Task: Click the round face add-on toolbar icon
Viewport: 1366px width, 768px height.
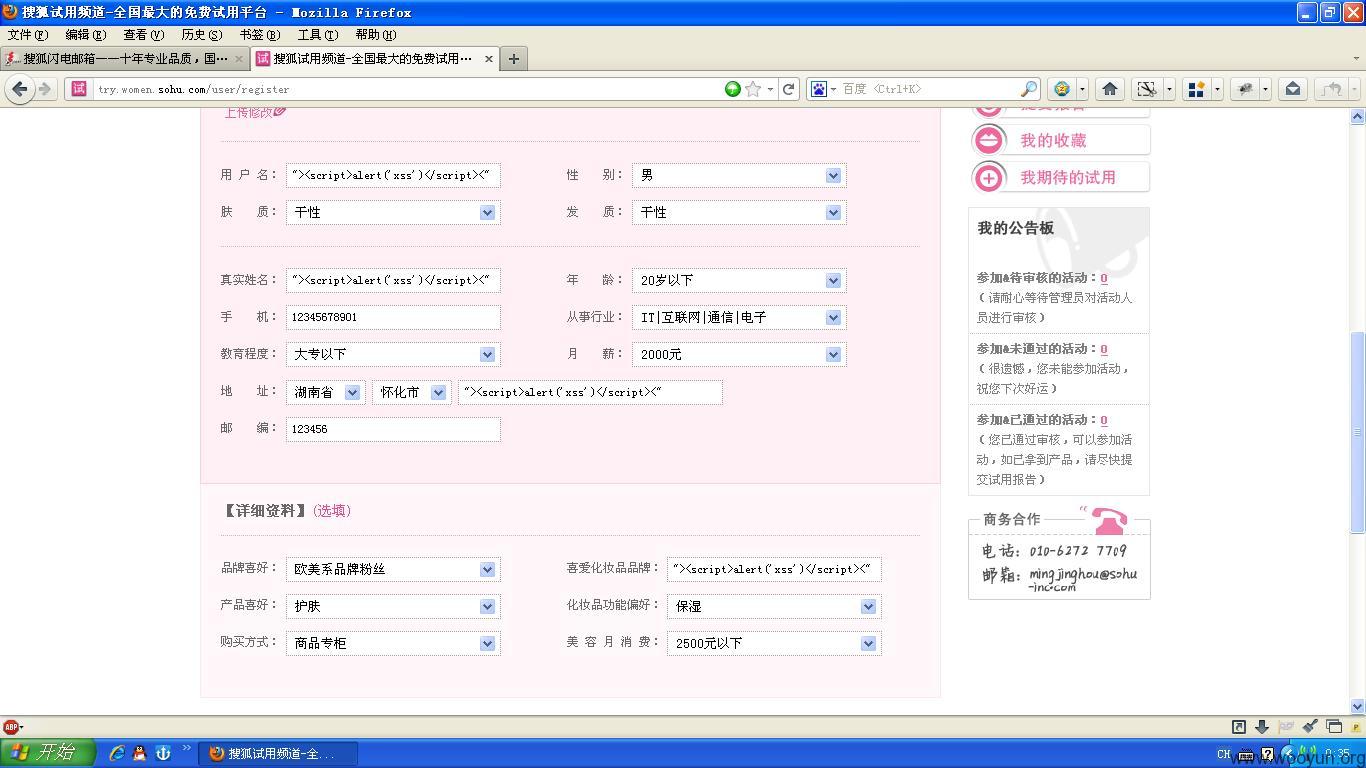Action: coord(1062,89)
